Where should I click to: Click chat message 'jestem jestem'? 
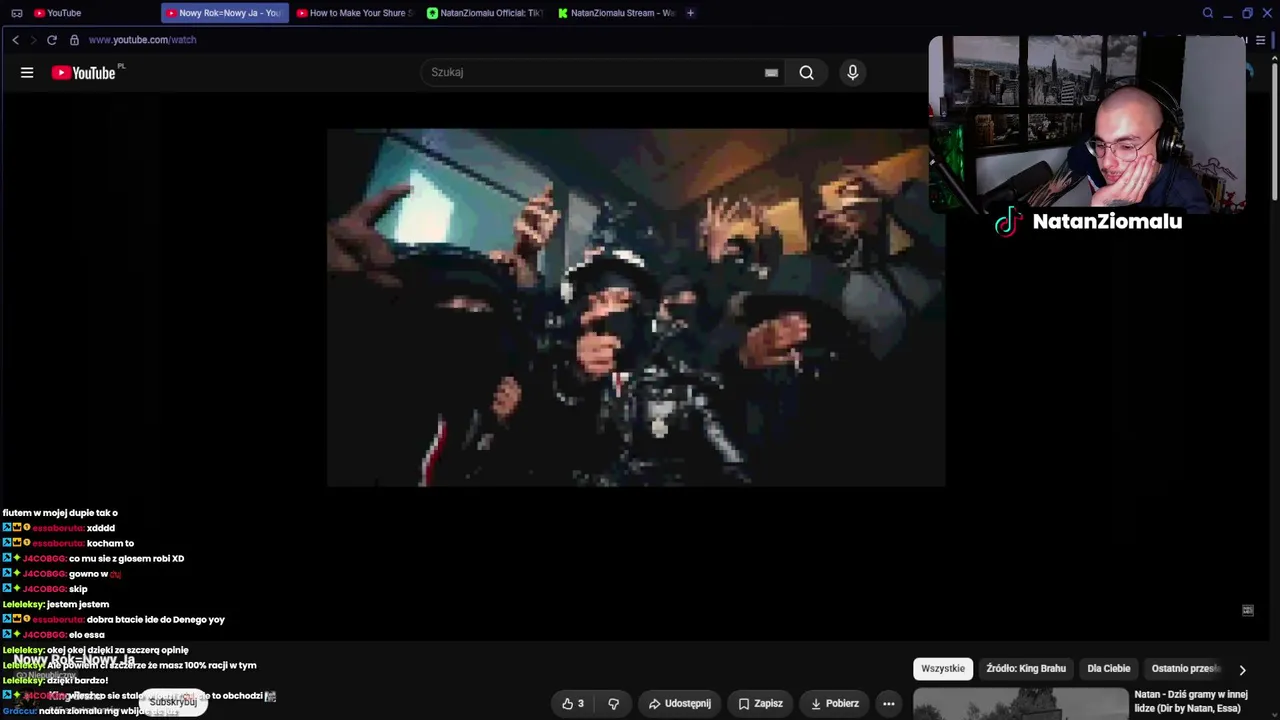(x=78, y=605)
